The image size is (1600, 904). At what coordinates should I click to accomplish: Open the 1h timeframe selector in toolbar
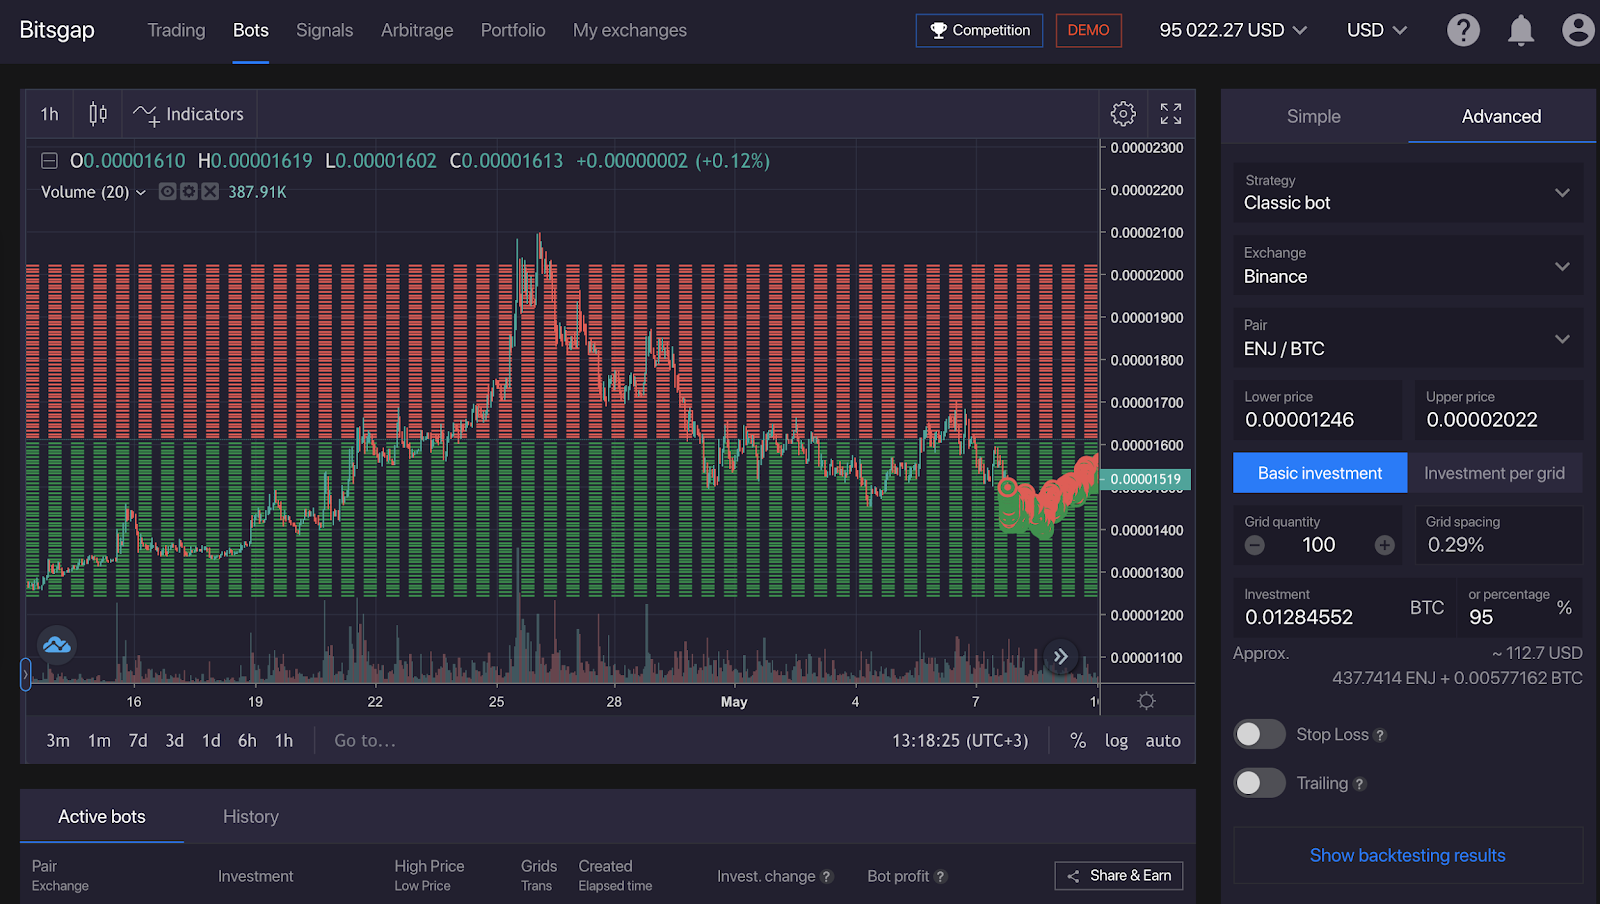[x=50, y=114]
